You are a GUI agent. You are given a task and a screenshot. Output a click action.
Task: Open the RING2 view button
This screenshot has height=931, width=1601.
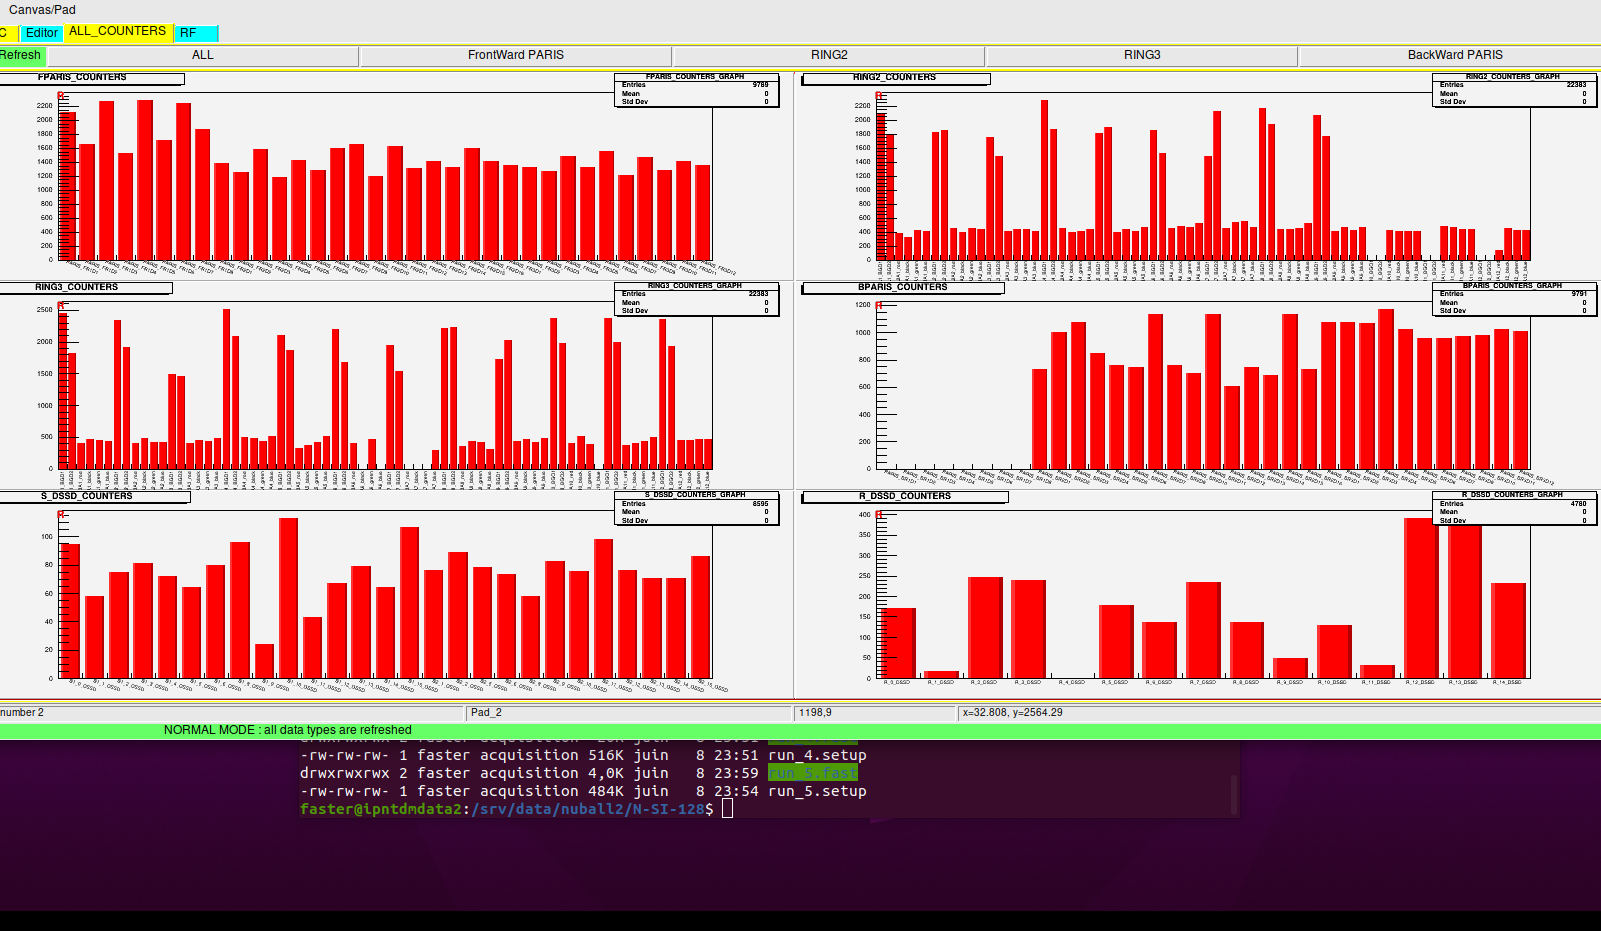tap(828, 56)
